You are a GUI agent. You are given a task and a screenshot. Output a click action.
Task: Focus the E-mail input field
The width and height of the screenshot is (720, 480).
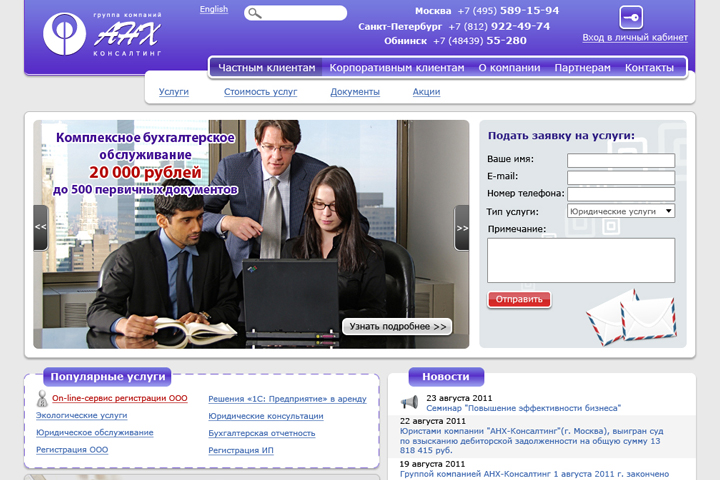[x=621, y=177]
